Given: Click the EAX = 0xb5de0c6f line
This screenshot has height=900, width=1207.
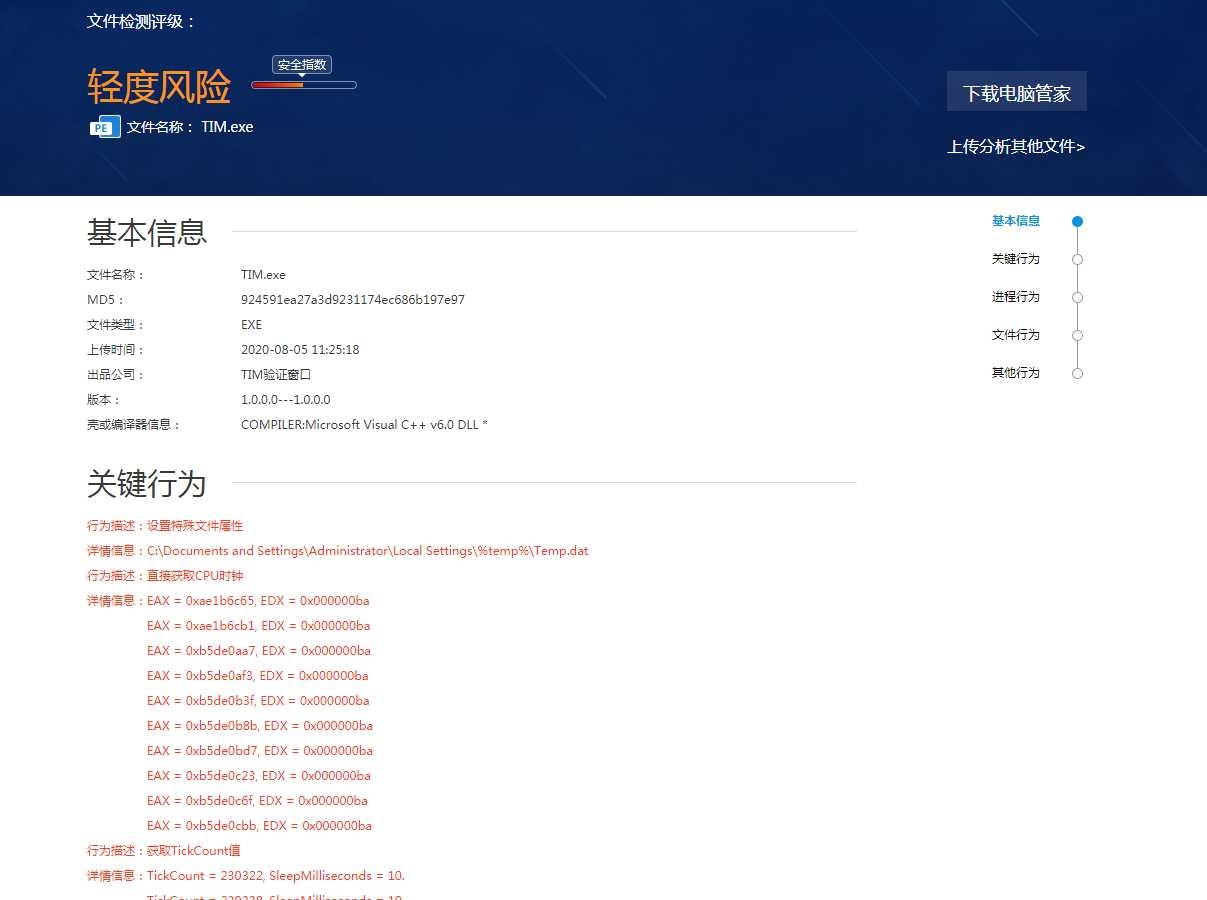Looking at the screenshot, I should pos(257,801).
